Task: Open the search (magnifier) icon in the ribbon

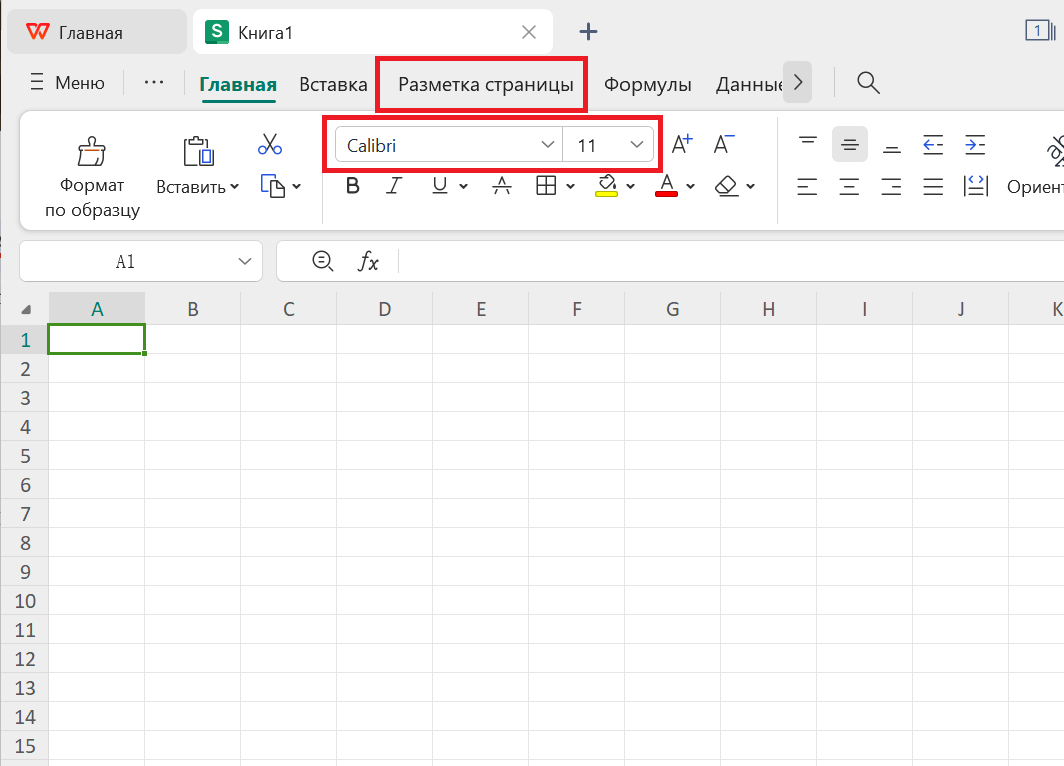Action: coord(867,84)
